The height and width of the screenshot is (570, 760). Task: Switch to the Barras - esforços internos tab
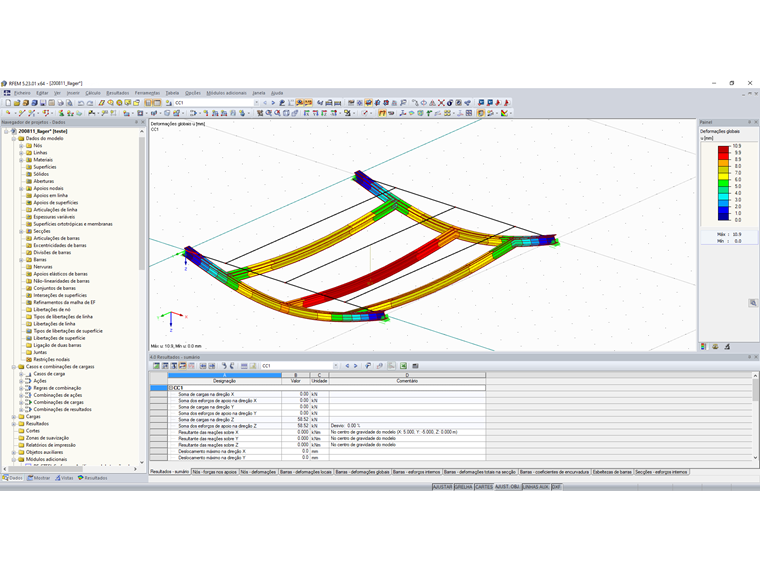pyautogui.click(x=417, y=472)
